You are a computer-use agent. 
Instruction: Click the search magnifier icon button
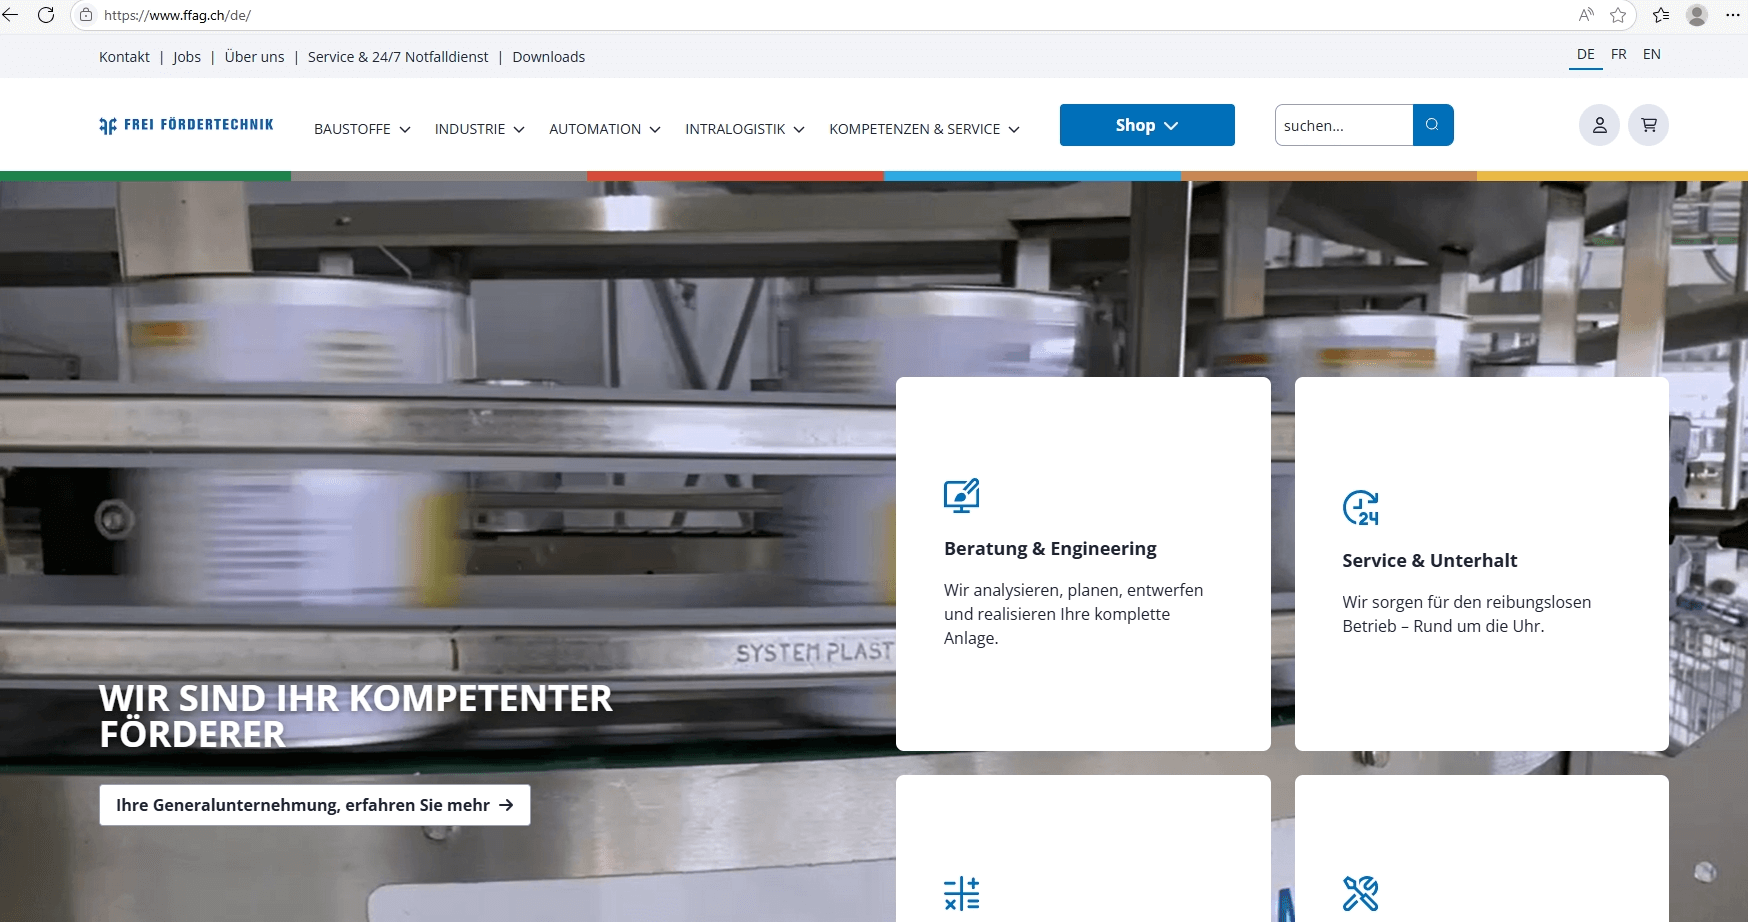1432,125
